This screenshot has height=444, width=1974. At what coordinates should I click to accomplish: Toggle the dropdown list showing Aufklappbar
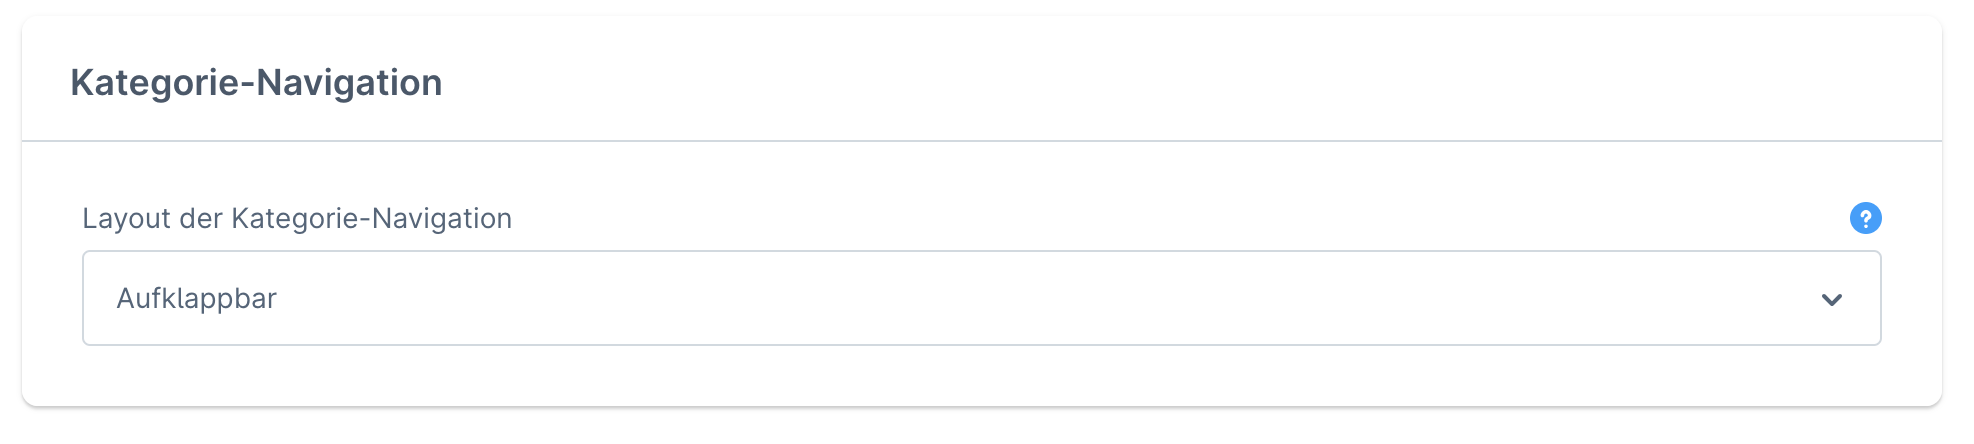pos(980,298)
